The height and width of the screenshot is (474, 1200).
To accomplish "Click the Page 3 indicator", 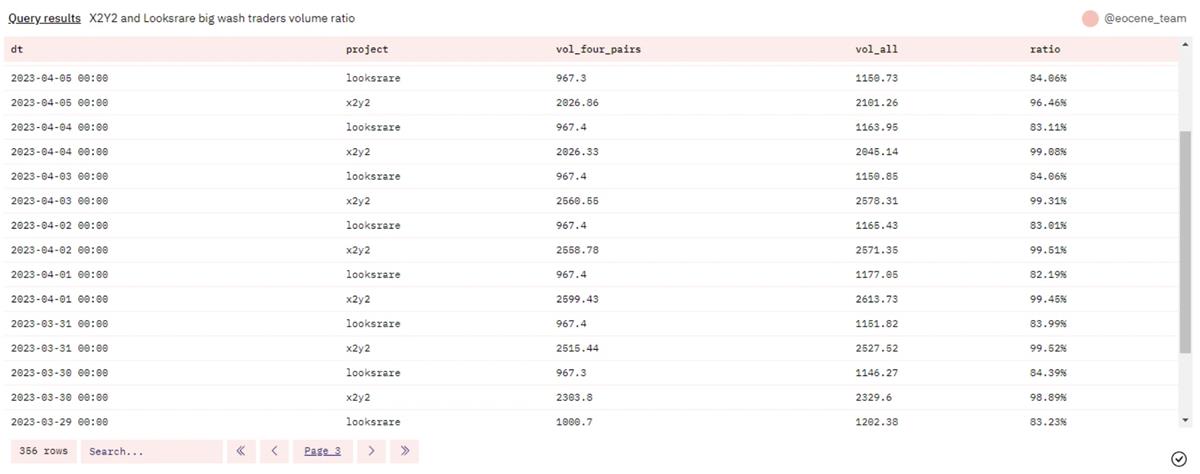I will click(x=322, y=451).
